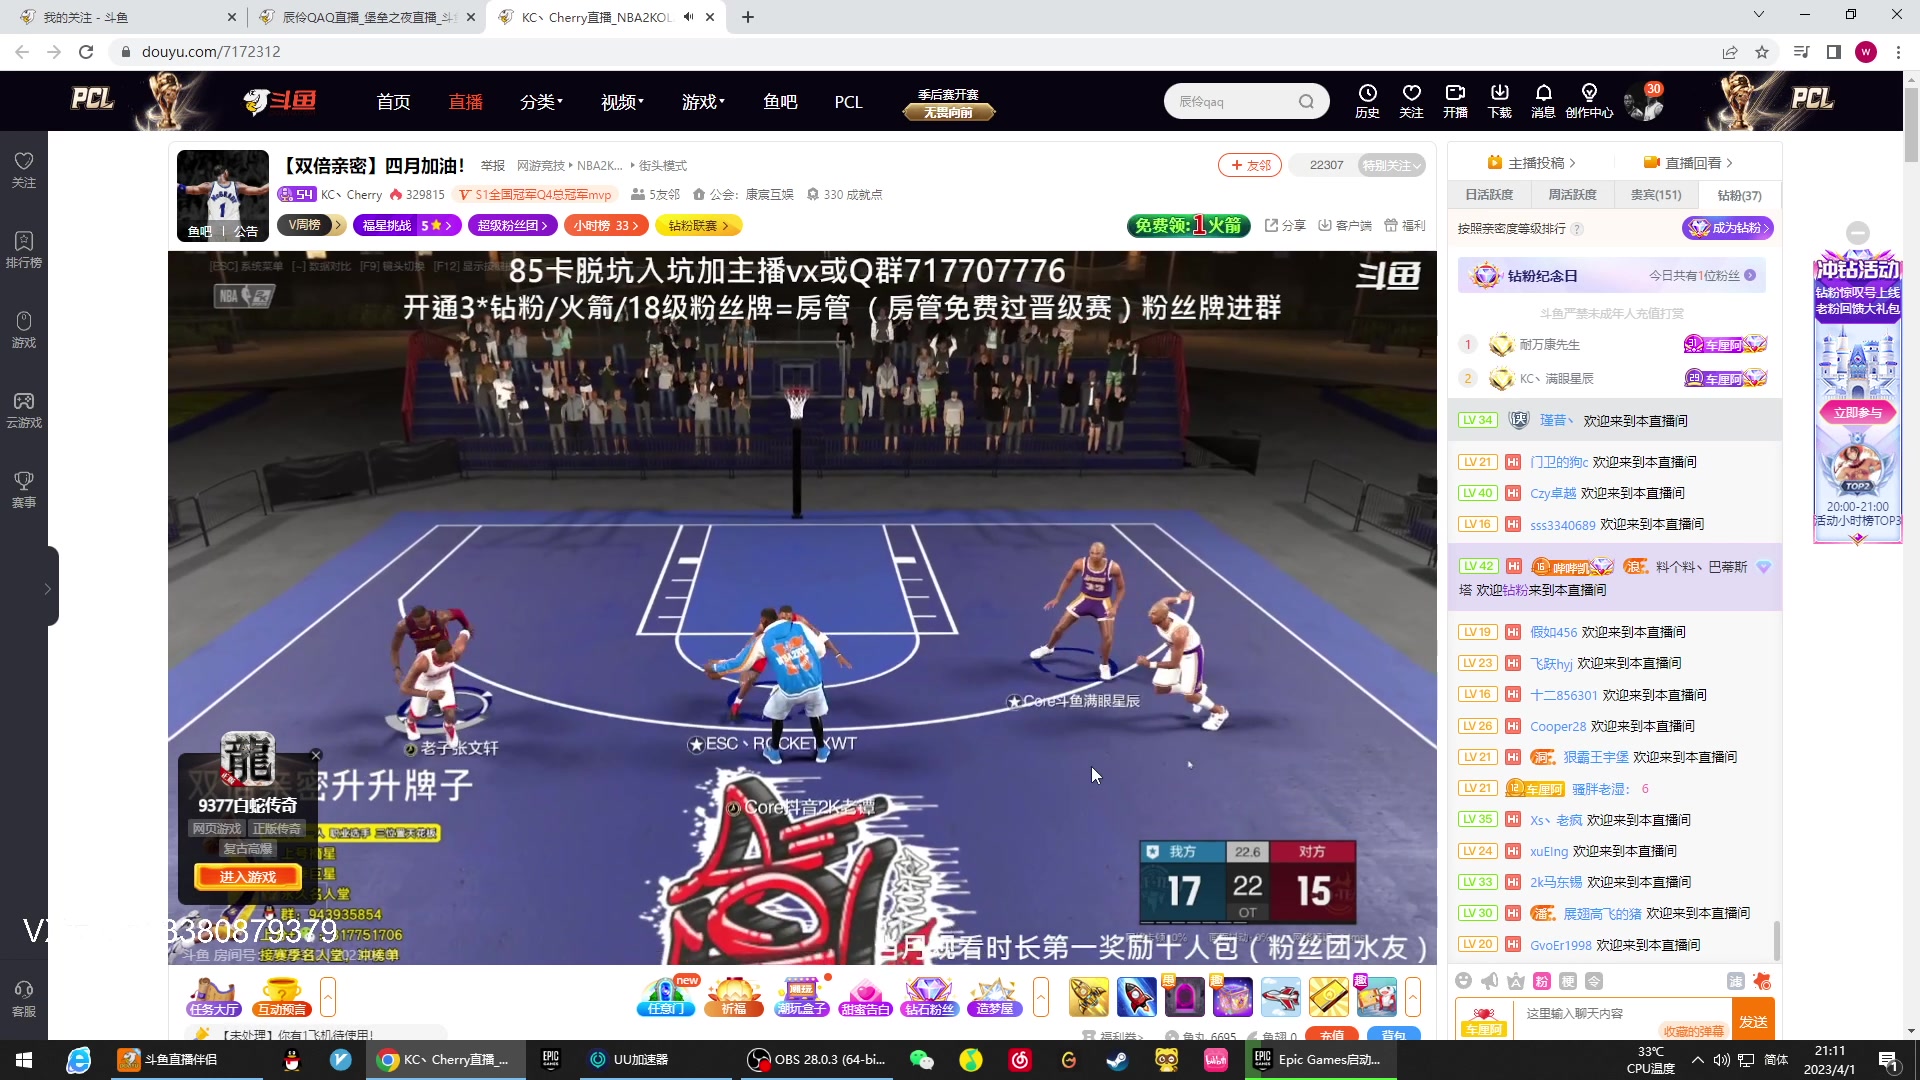Switch to the 周活跃度 tab

(1572, 195)
